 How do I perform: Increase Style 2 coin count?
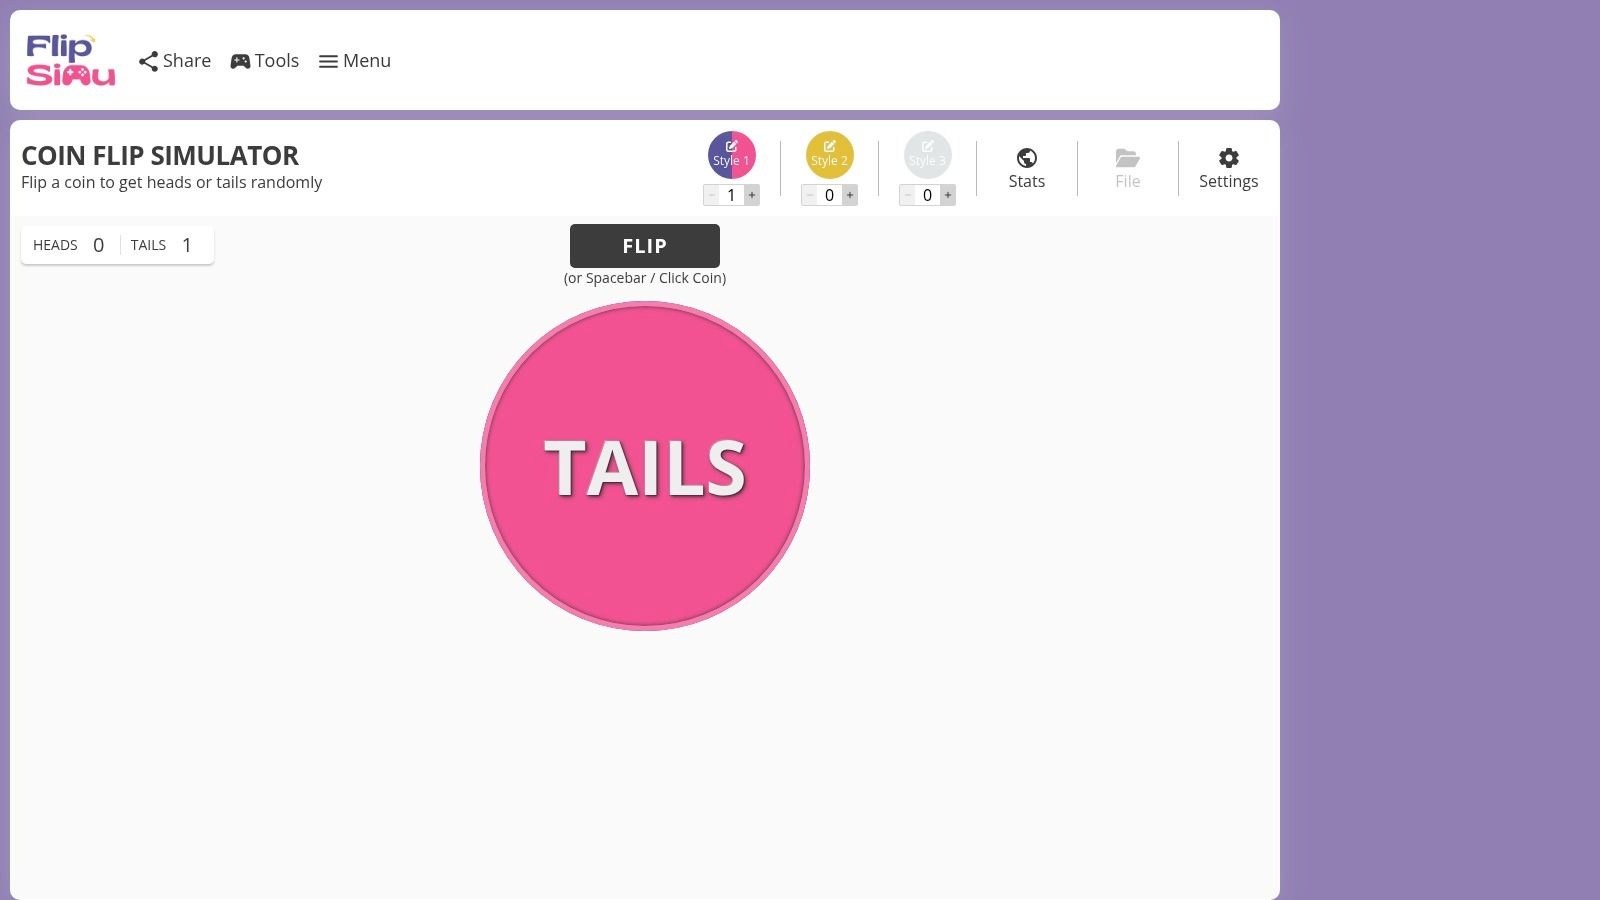[850, 195]
